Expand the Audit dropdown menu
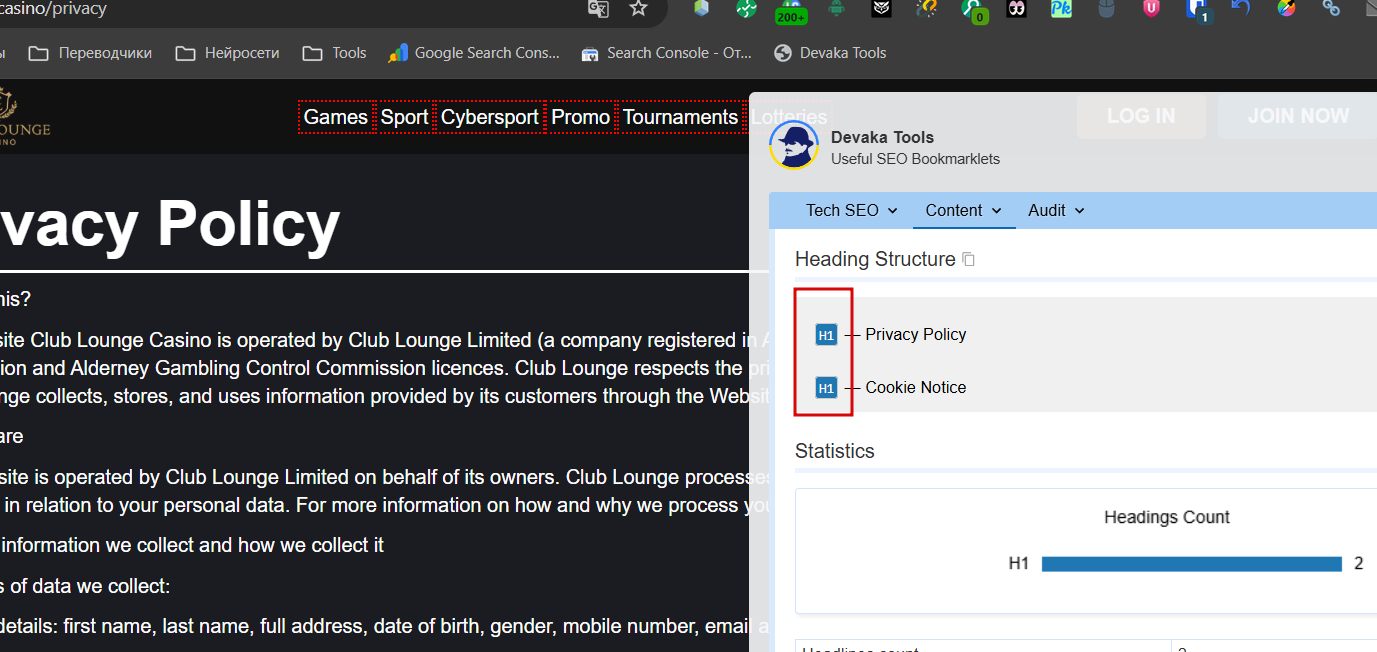This screenshot has height=652, width=1377. [1056, 210]
